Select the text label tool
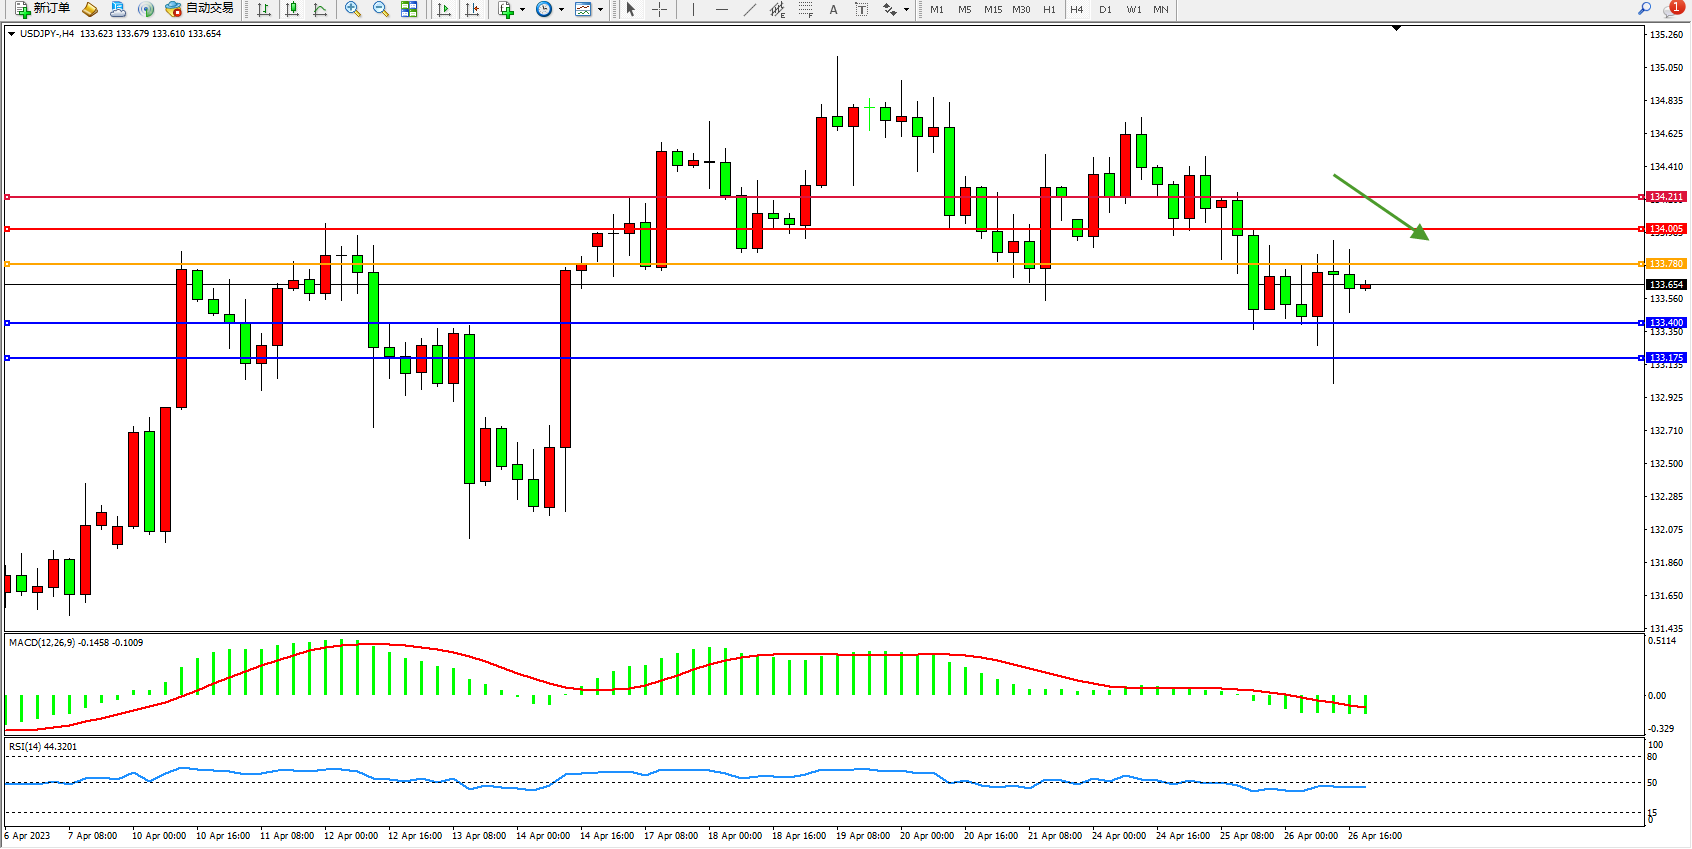Image resolution: width=1692 pixels, height=849 pixels. pos(861,9)
